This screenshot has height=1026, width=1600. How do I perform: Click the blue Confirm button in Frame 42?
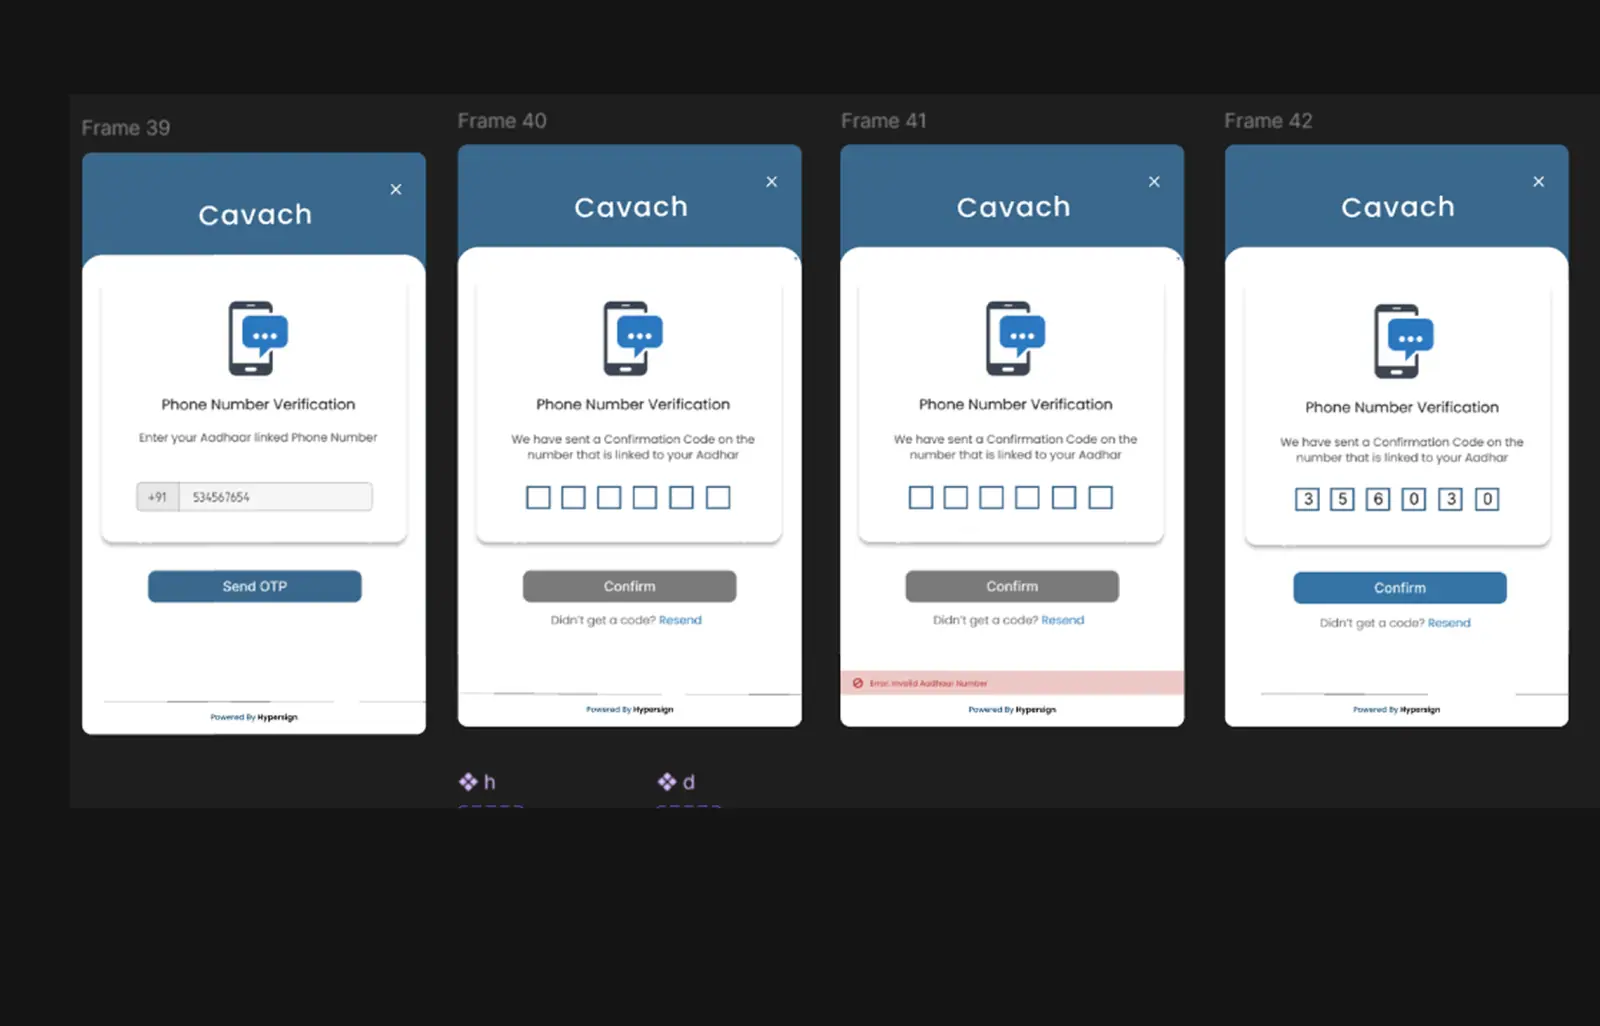(x=1400, y=588)
